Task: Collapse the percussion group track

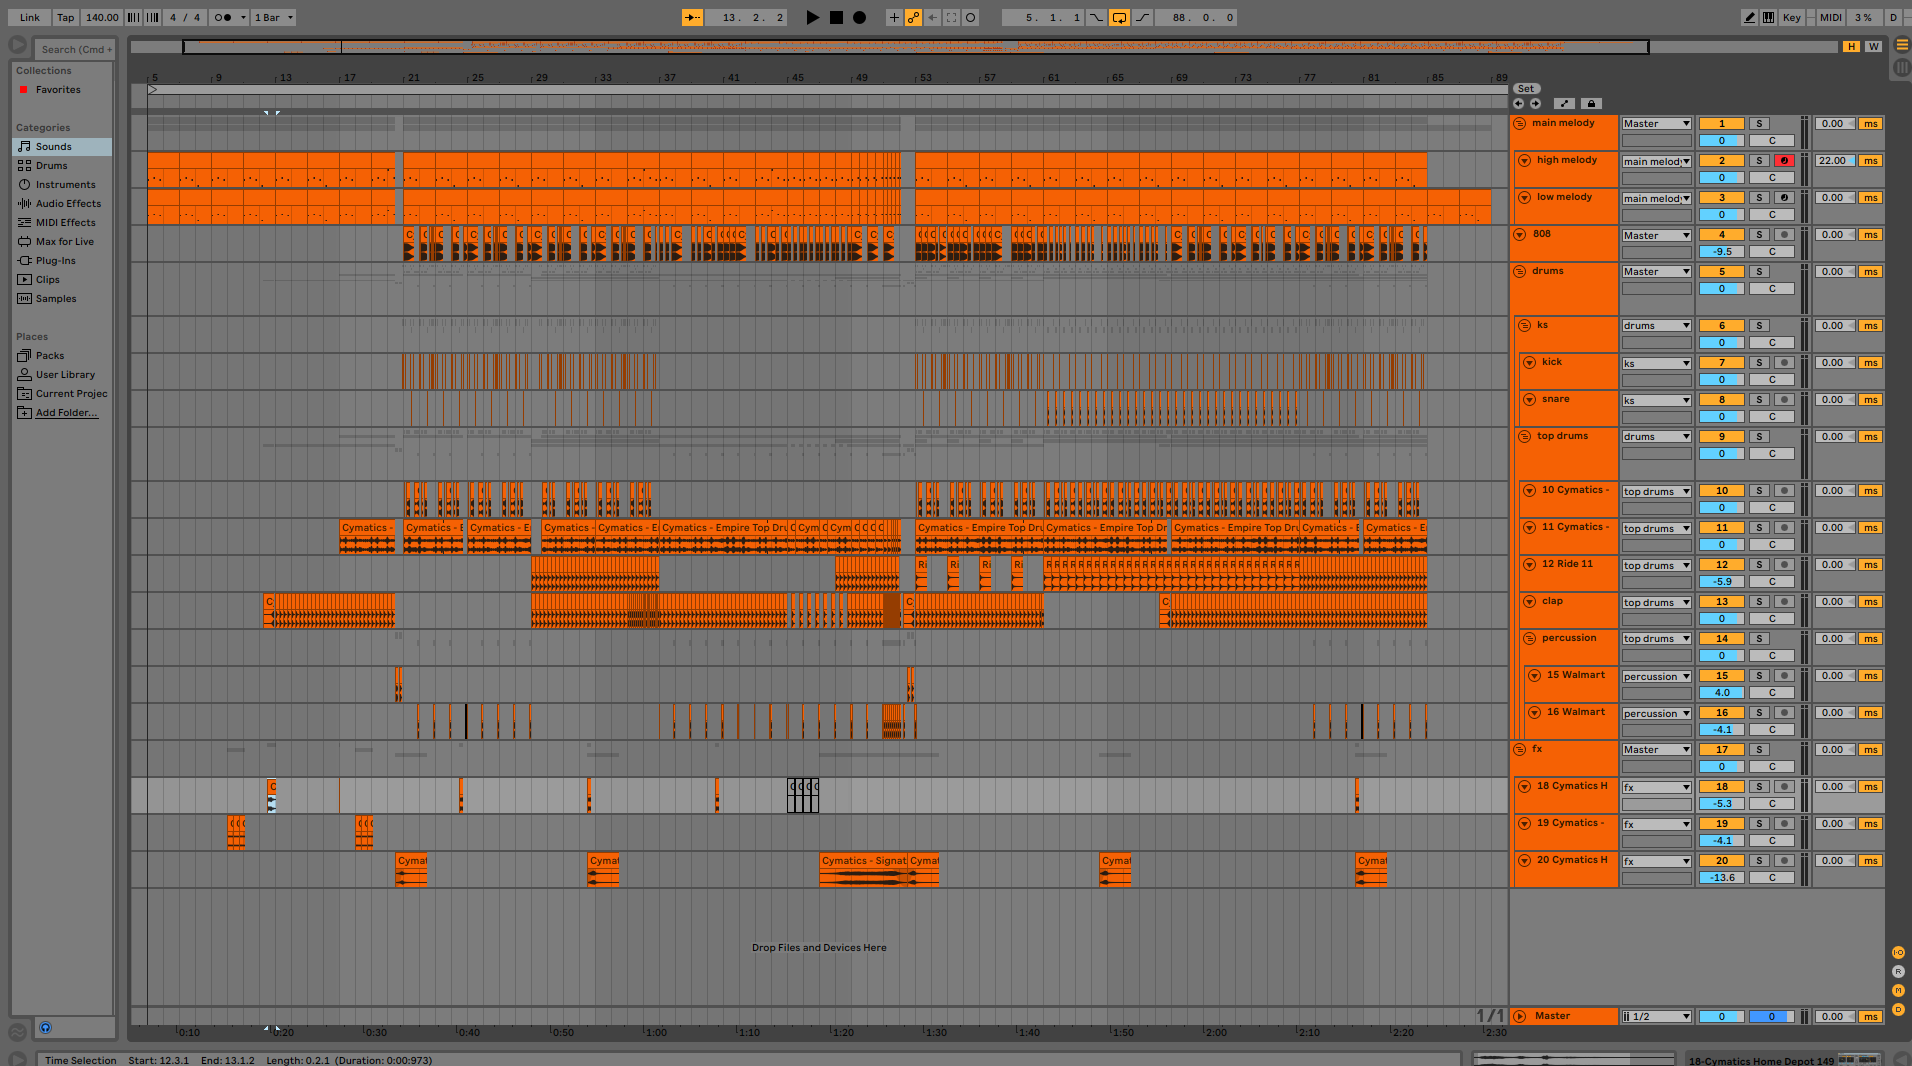Action: click(x=1530, y=638)
